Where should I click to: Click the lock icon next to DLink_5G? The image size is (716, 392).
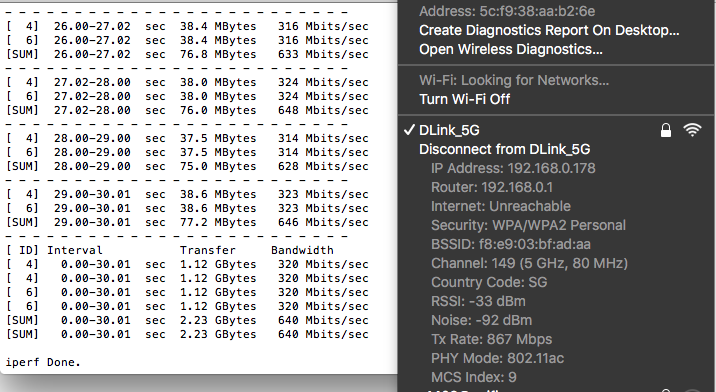coord(666,130)
